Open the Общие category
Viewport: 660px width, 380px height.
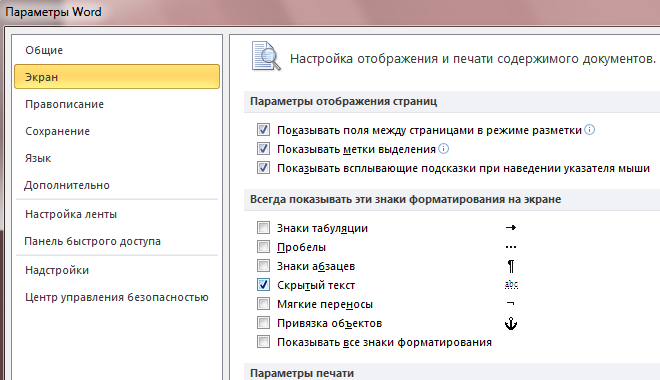pos(117,50)
